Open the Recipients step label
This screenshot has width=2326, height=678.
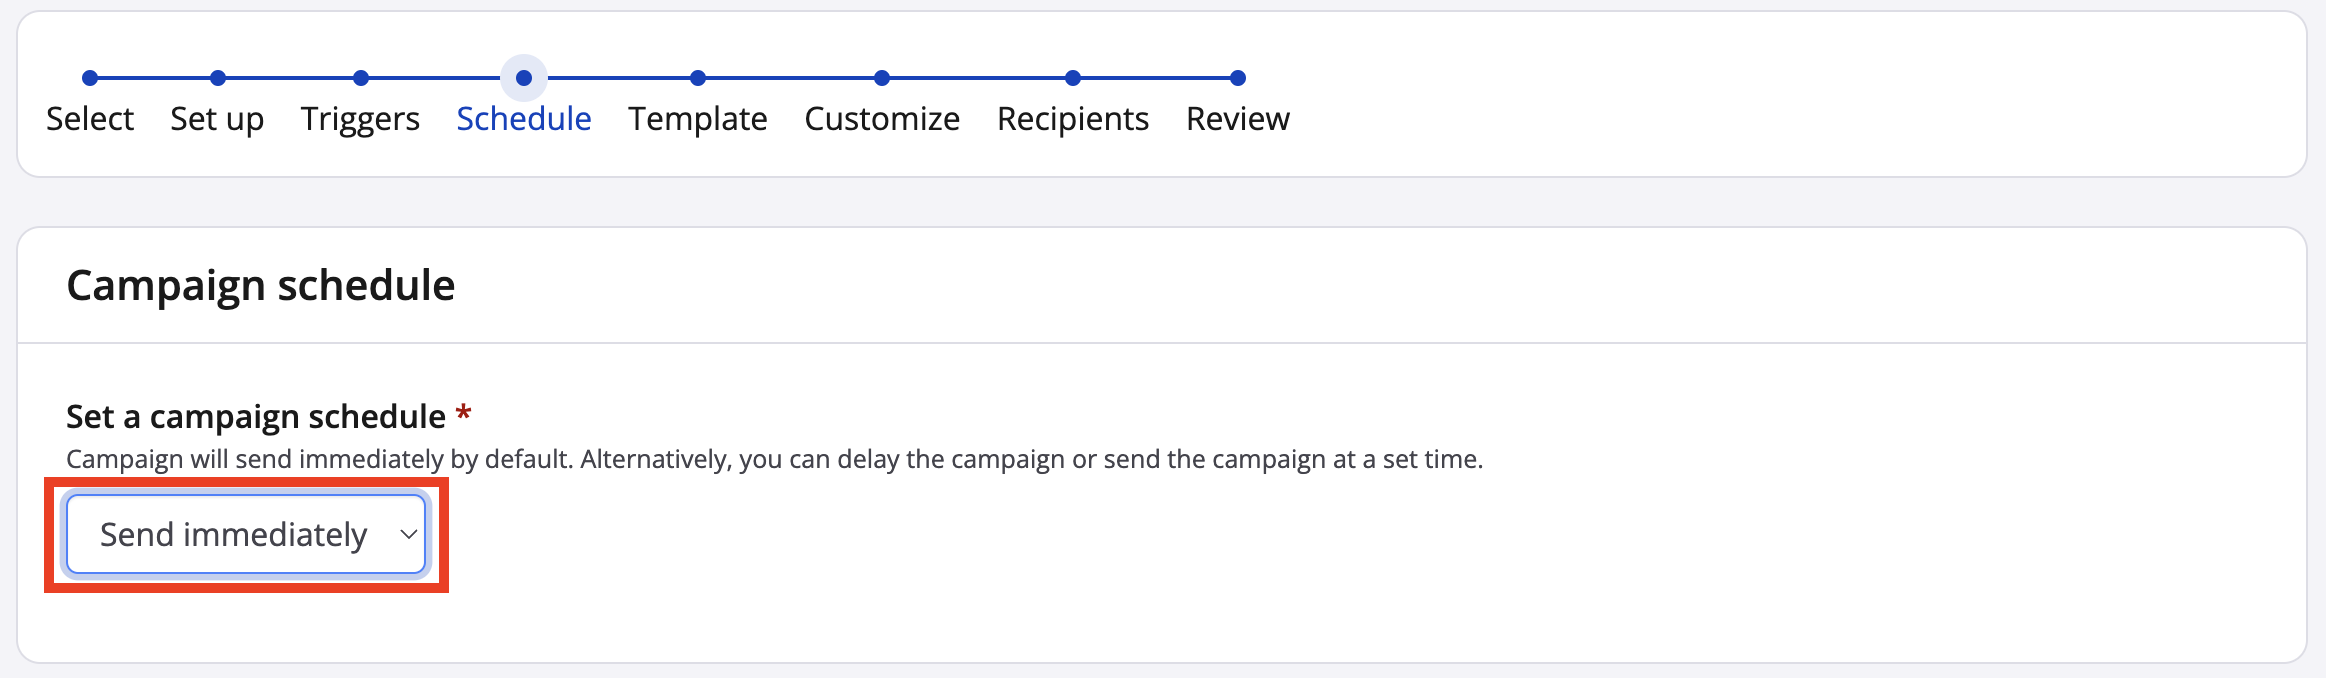click(x=1073, y=119)
